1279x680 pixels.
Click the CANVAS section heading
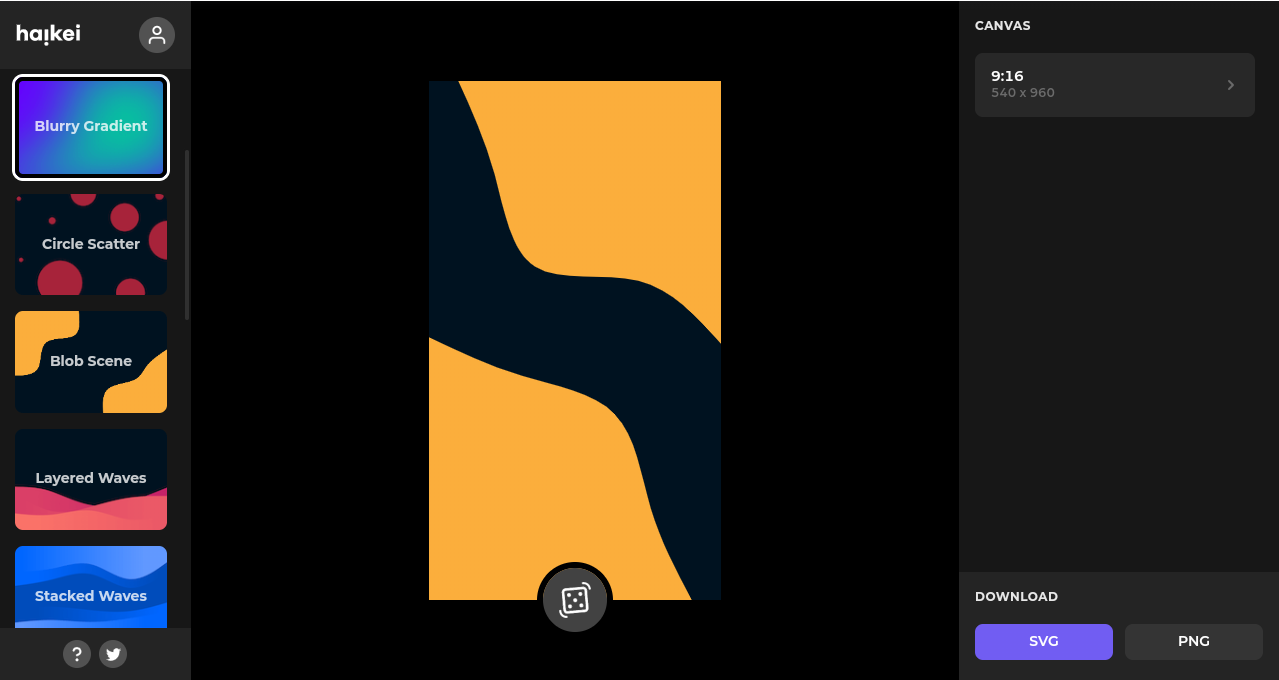point(1002,26)
